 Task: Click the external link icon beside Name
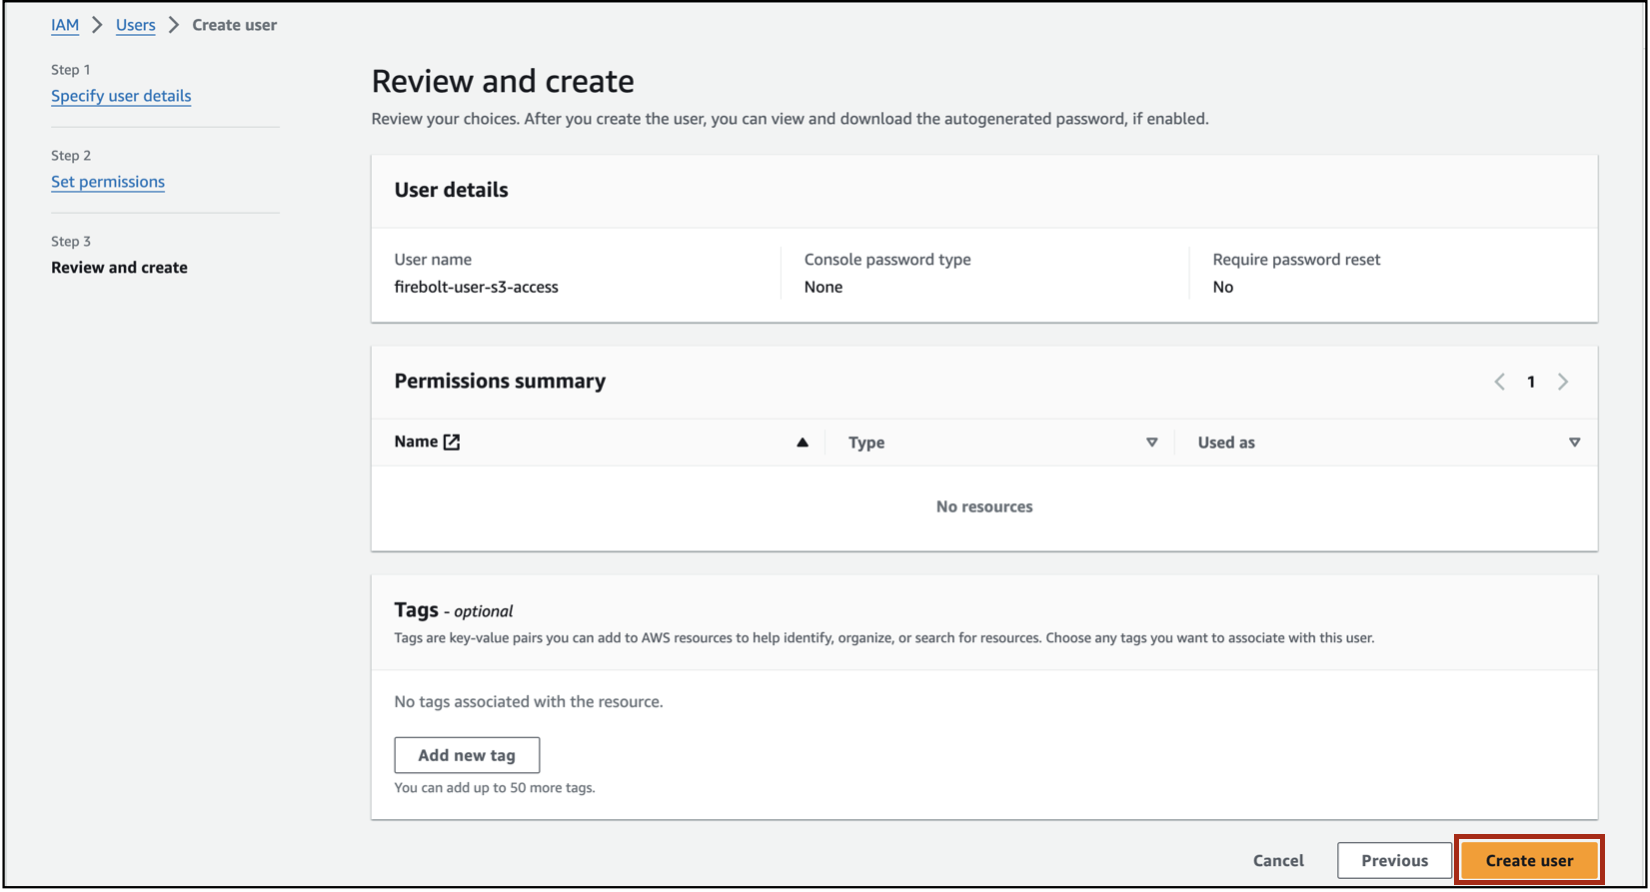[452, 442]
